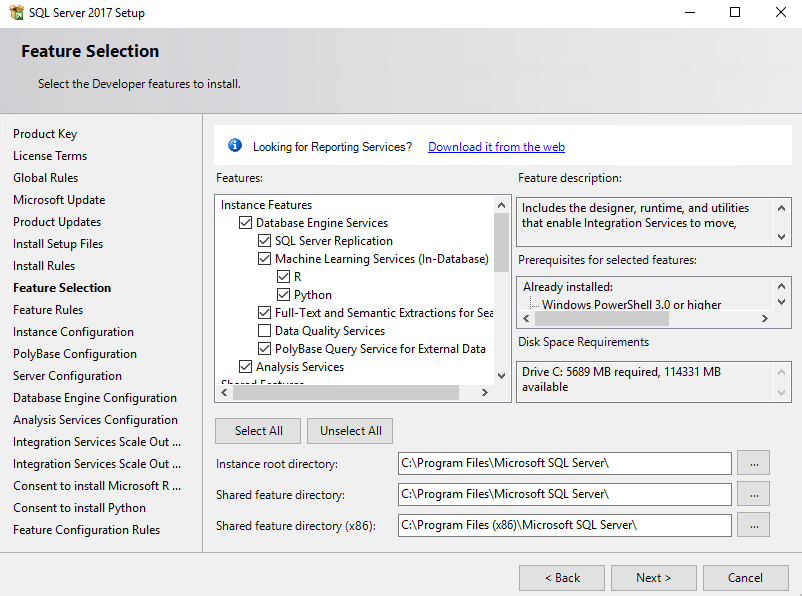Click prerequisites box scroll left arrow
802x596 pixels.
point(526,318)
